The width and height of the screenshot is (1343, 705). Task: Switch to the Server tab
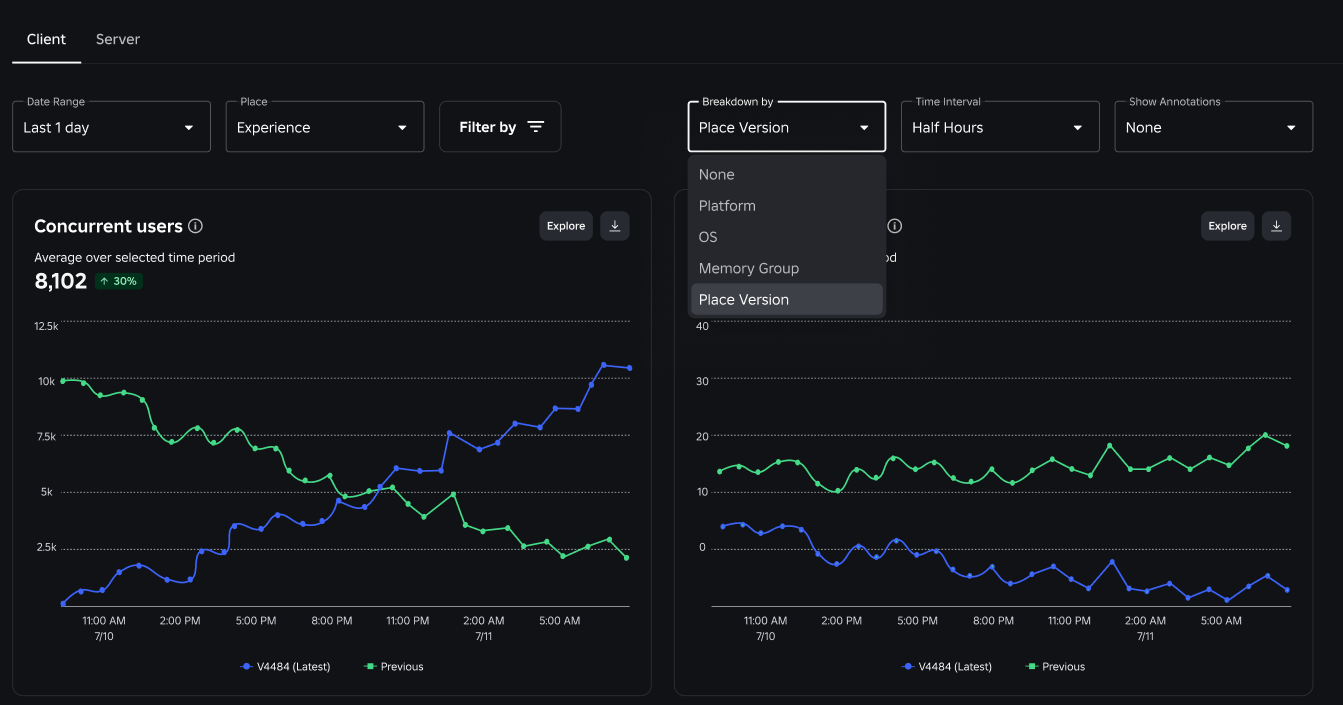click(x=118, y=39)
